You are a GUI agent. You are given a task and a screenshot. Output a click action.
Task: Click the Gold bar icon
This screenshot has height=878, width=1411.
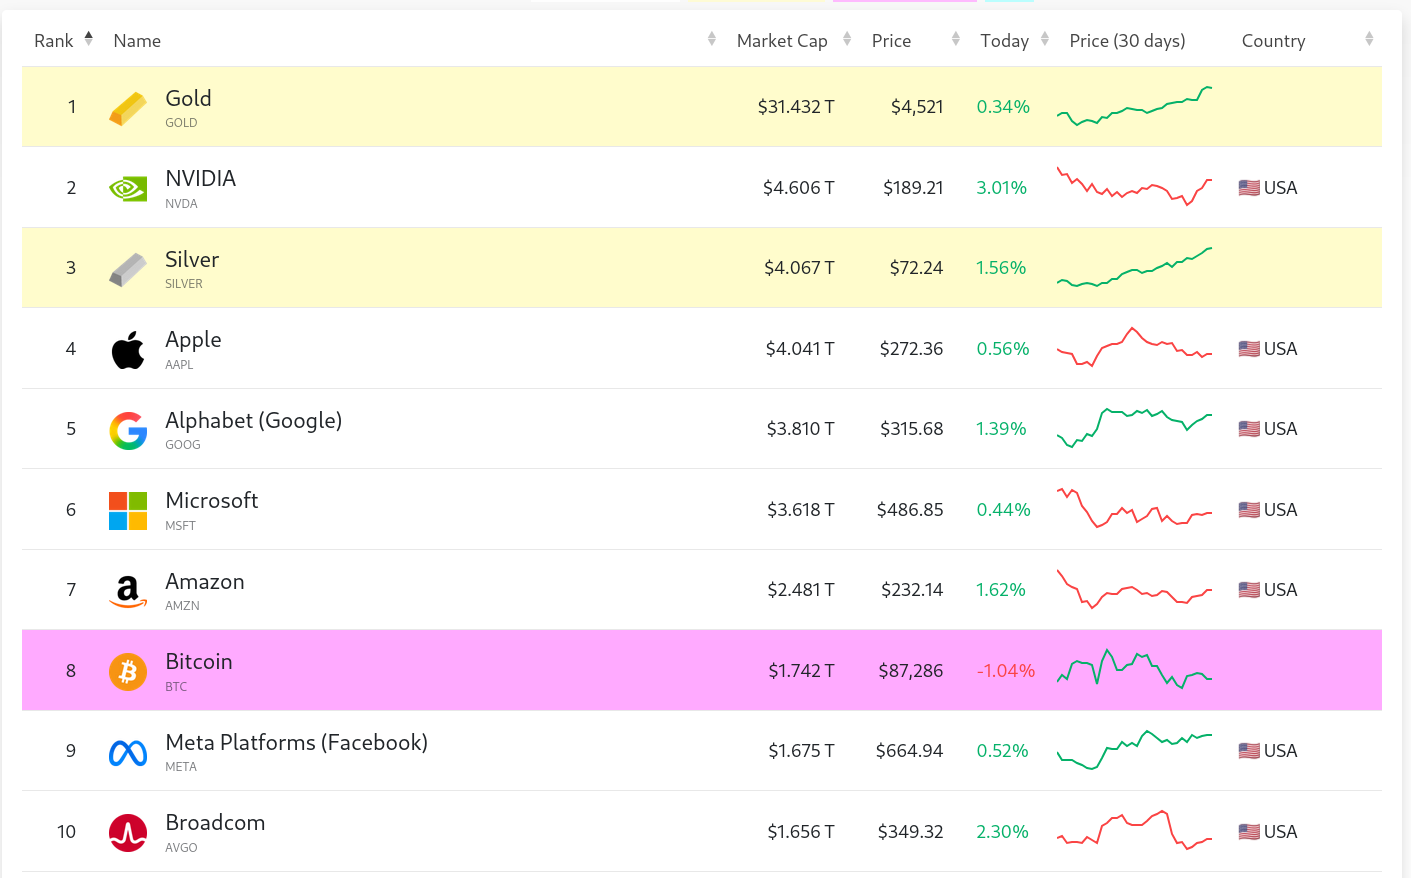coord(127,108)
